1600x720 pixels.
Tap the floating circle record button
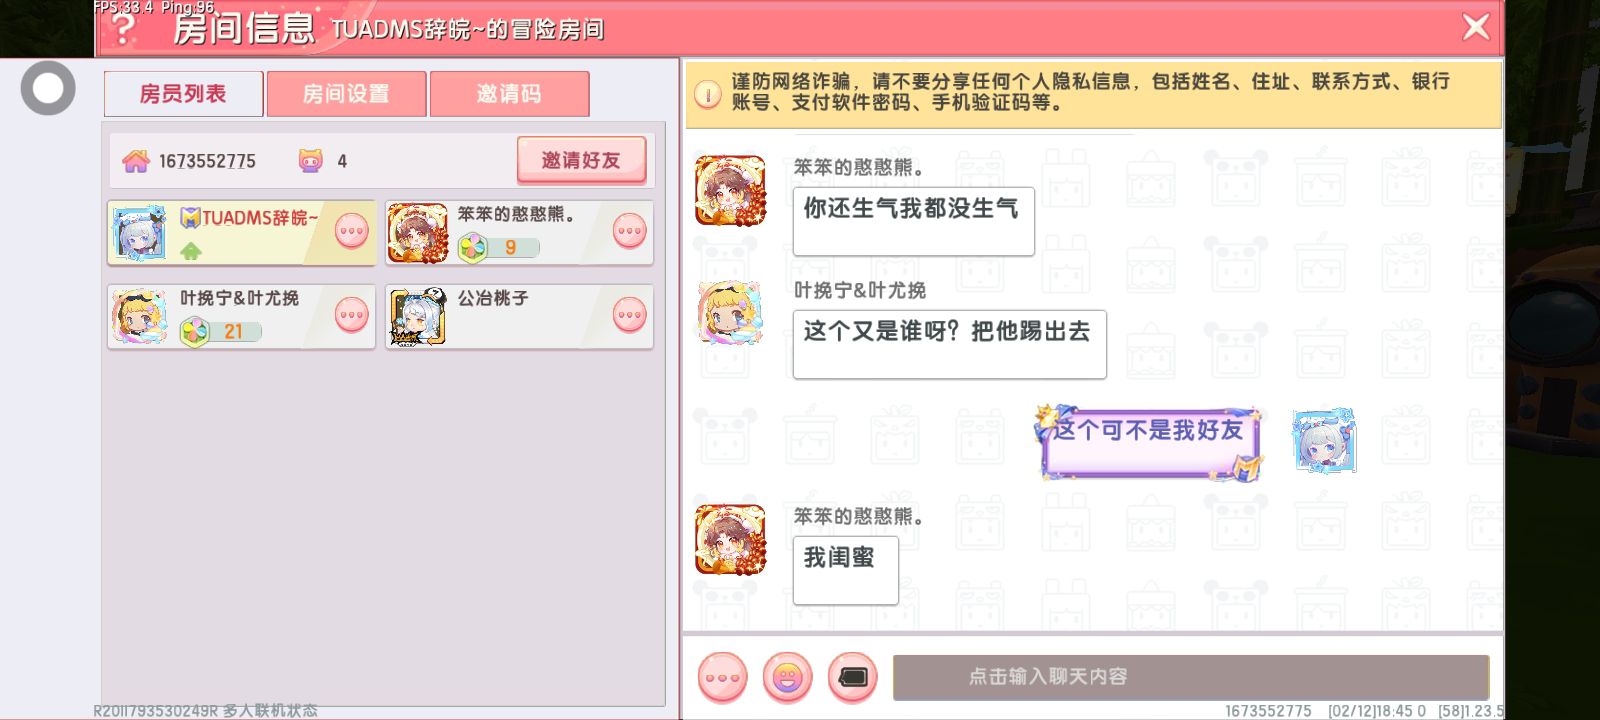coord(48,88)
